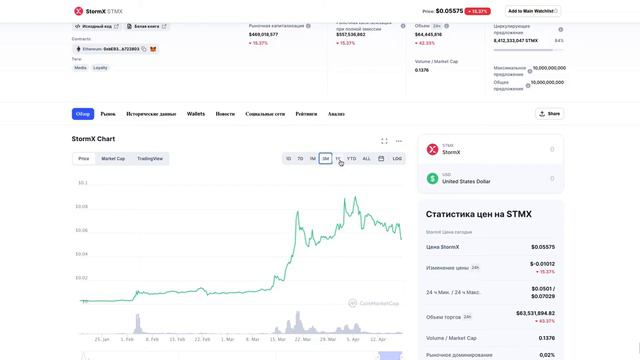
Task: Show info for fully diluted market cap
Action: click(403, 26)
